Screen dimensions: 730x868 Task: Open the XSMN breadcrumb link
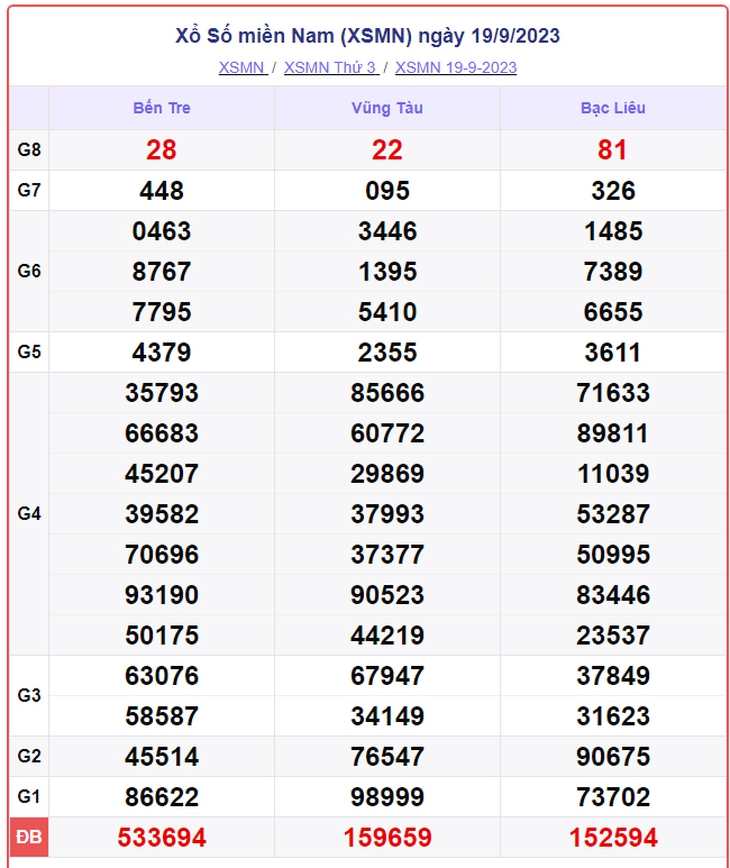pyautogui.click(x=243, y=68)
